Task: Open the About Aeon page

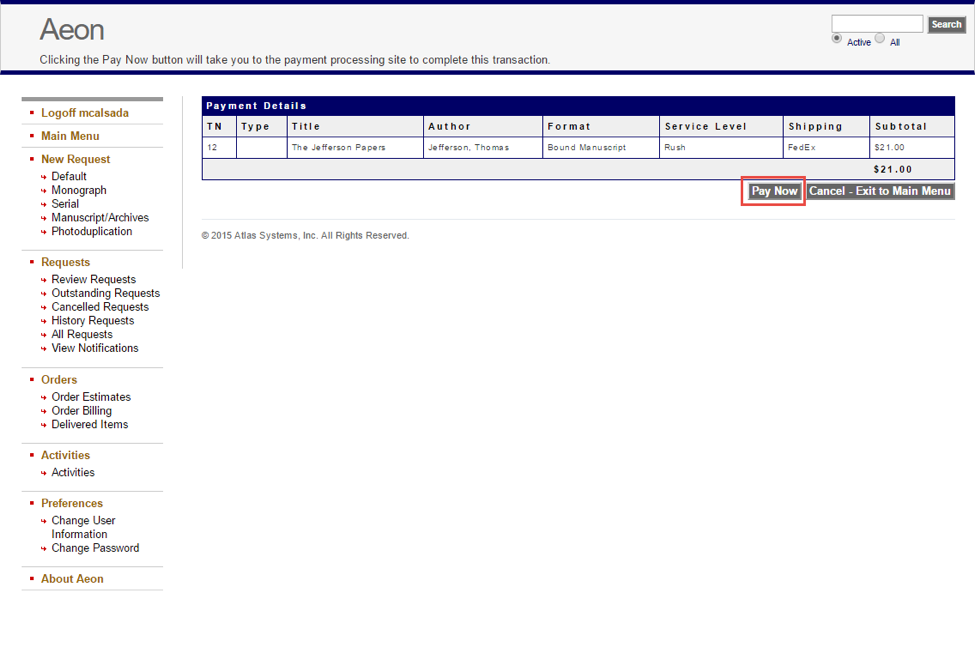Action: 71,578
